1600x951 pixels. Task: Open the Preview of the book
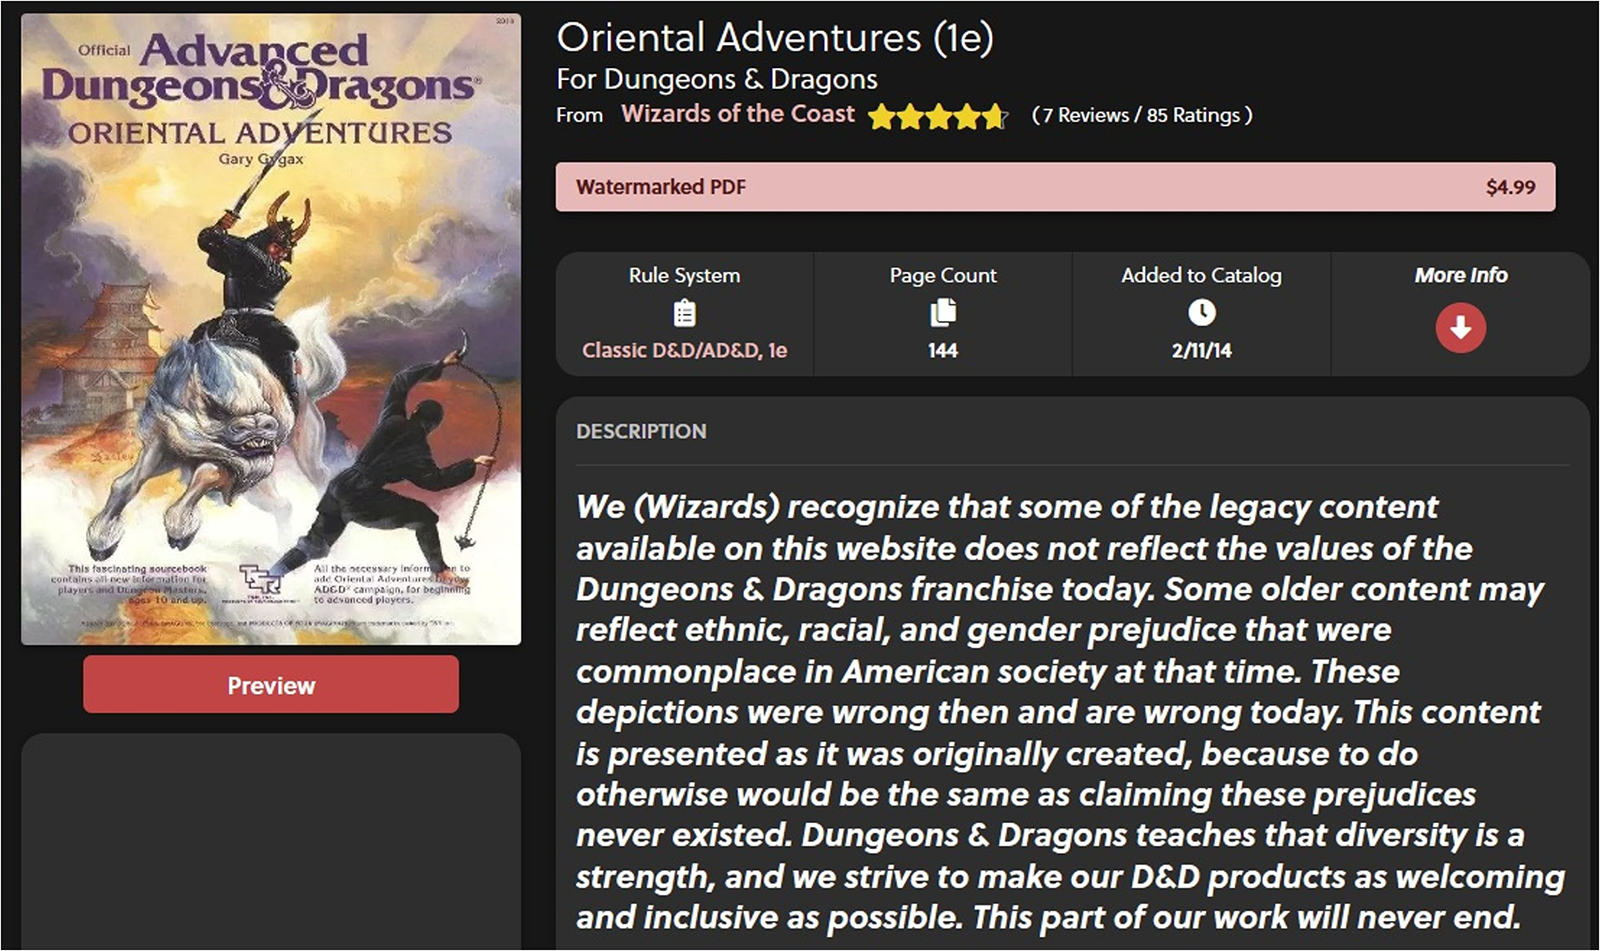point(271,685)
